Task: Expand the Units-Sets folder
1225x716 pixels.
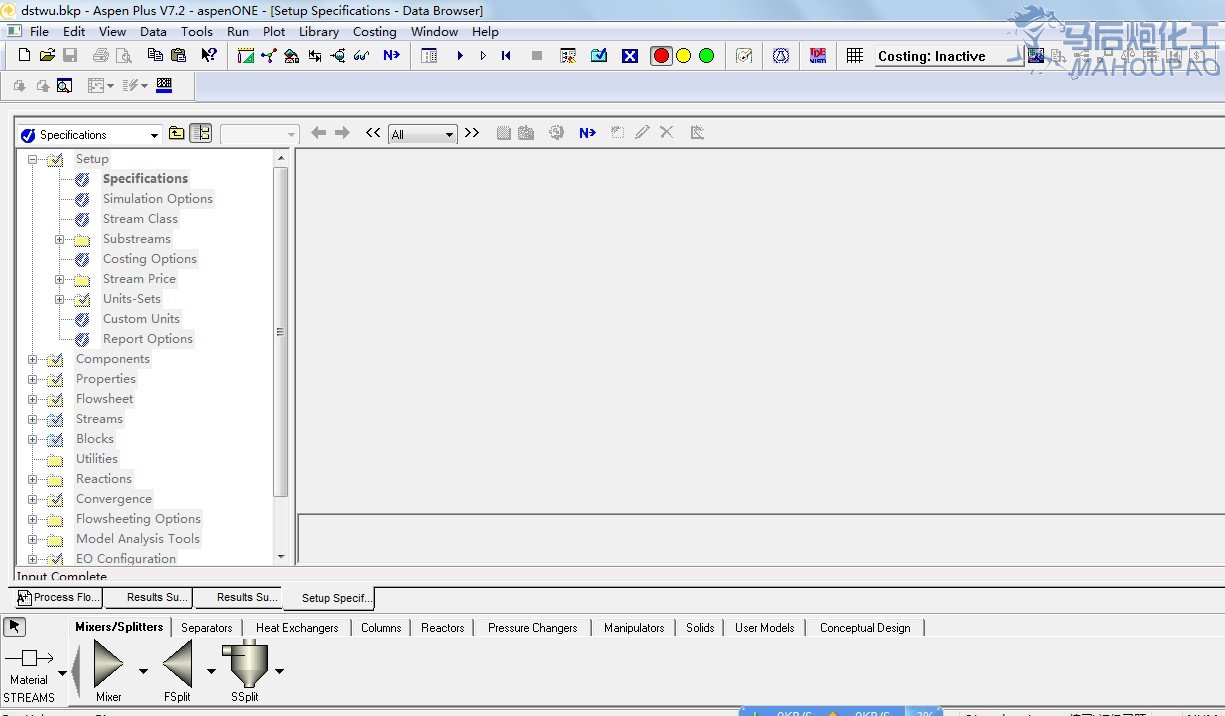Action: click(x=60, y=299)
